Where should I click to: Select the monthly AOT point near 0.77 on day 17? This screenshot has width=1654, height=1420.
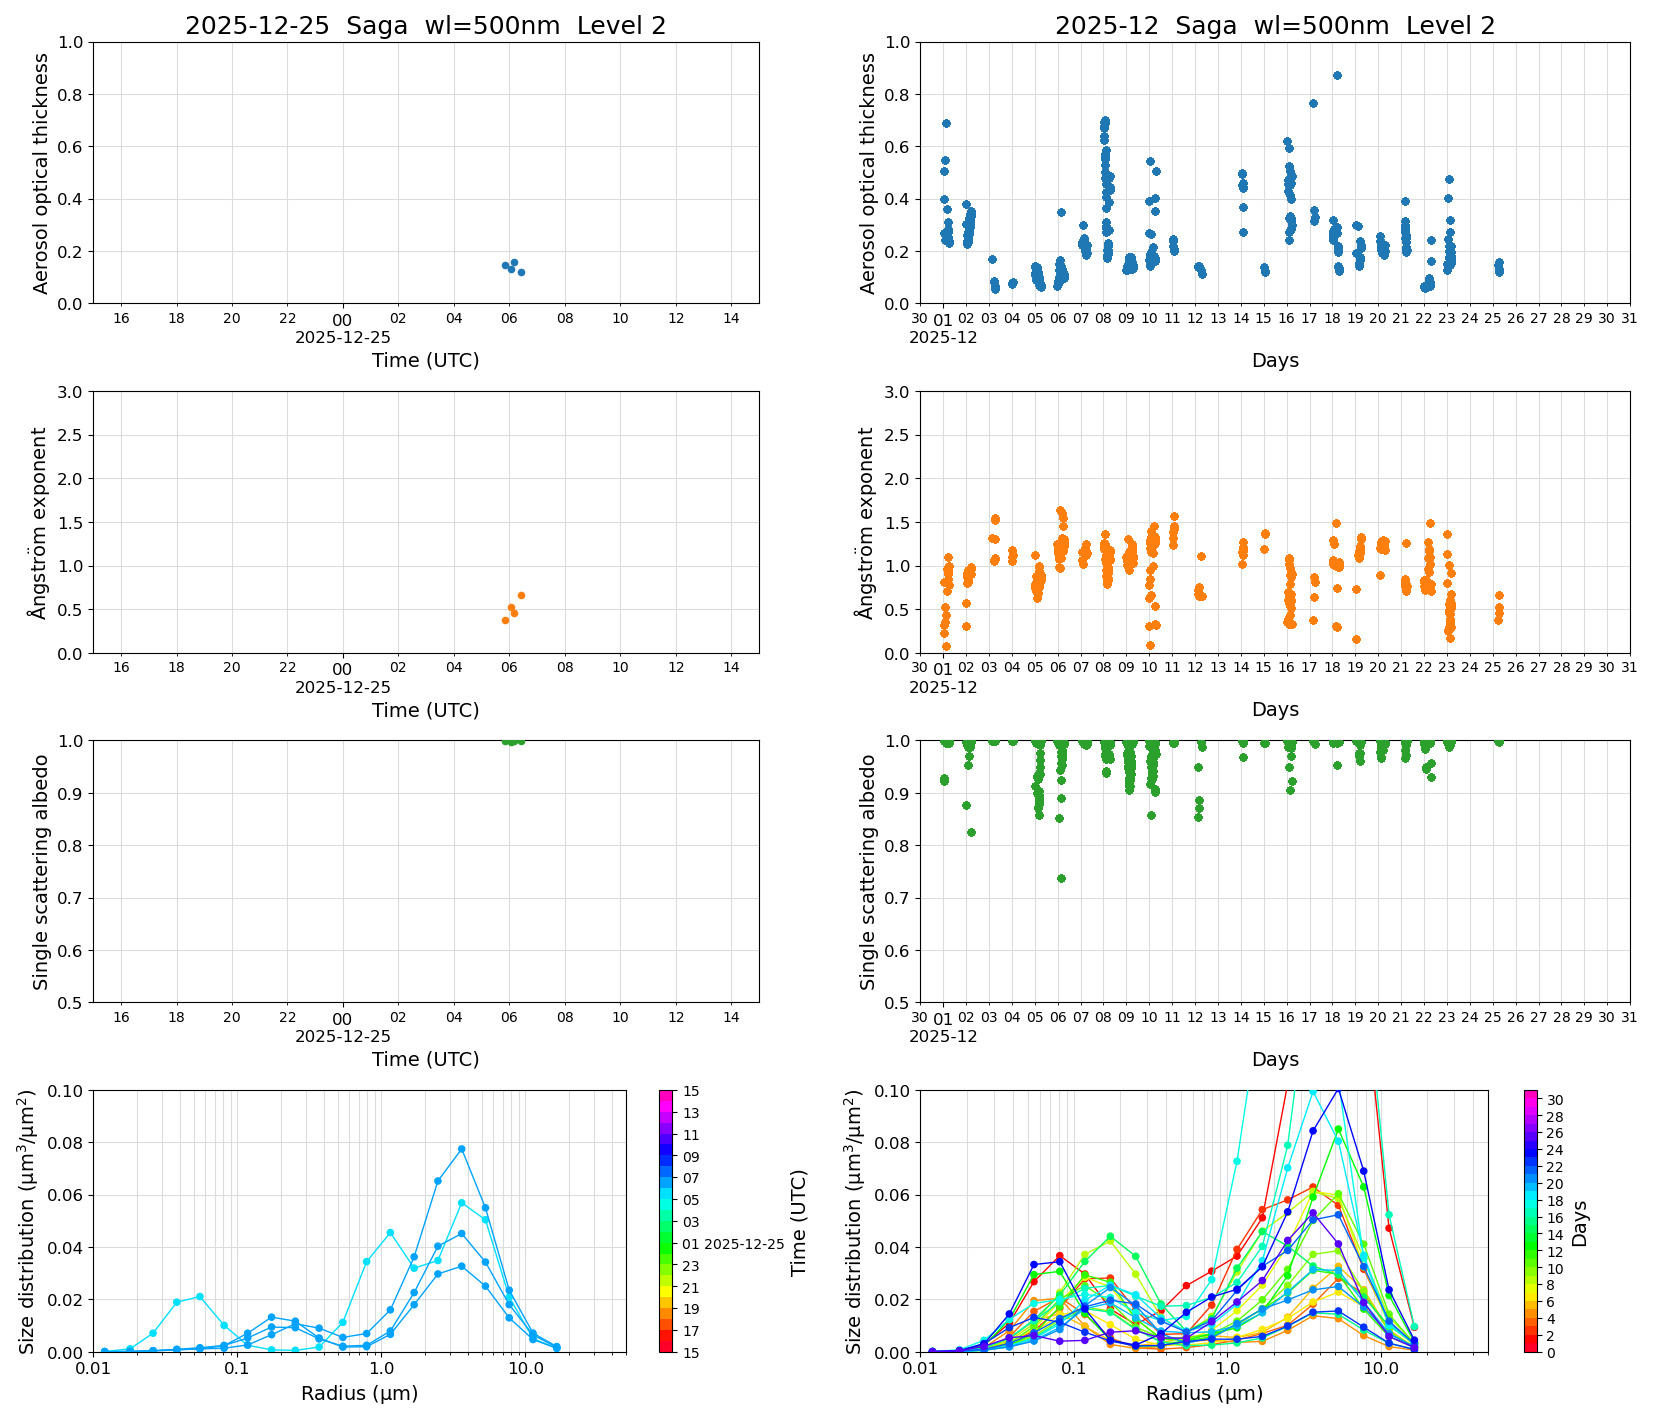click(x=1313, y=103)
